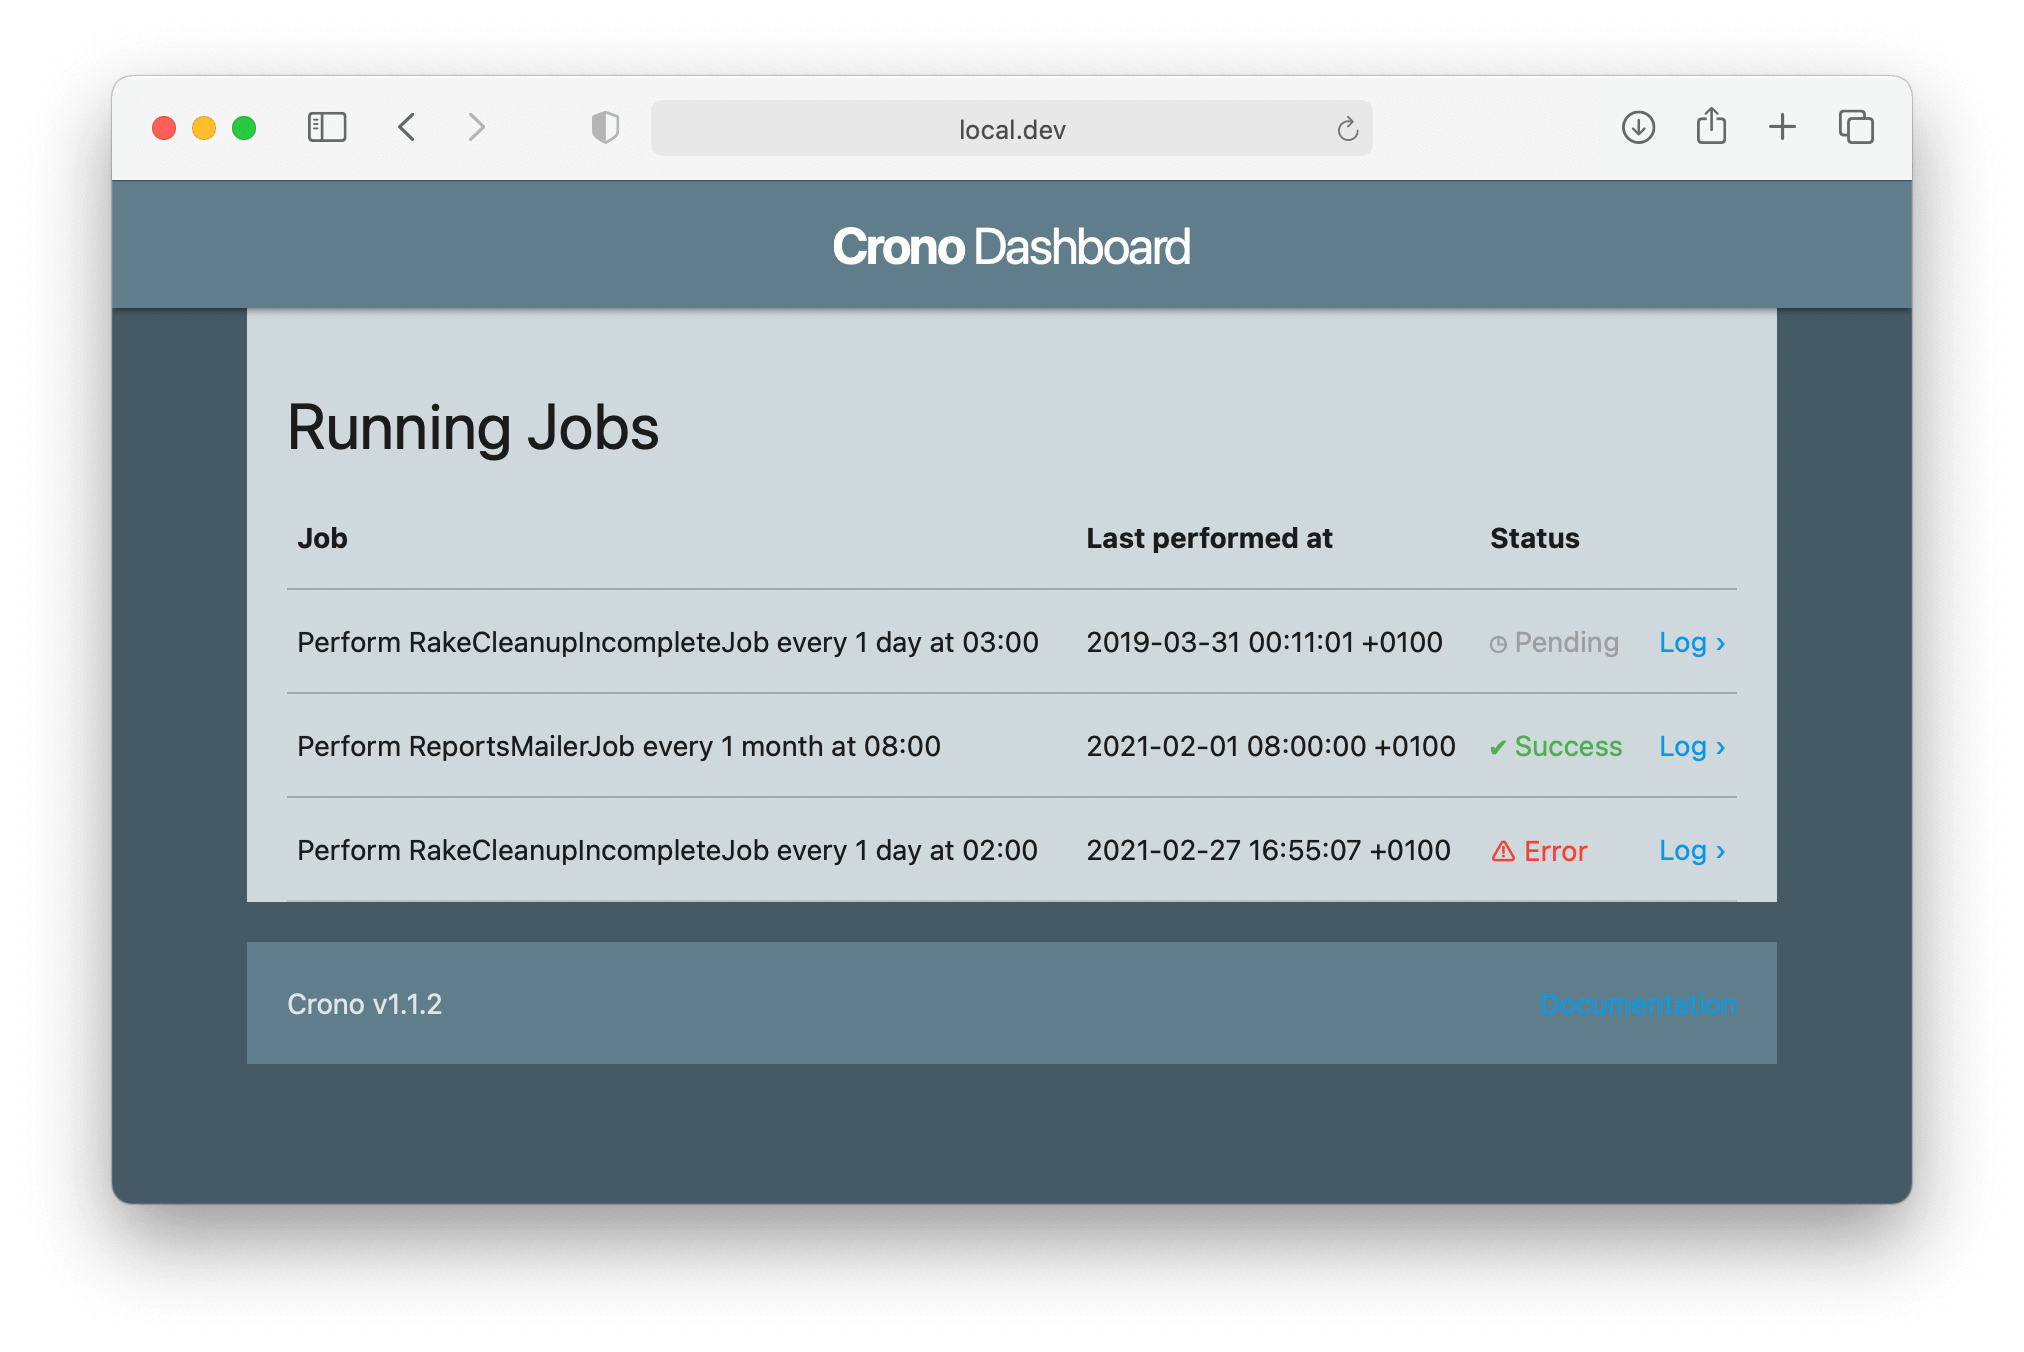Viewport: 2024px width, 1352px height.
Task: Select the Last performed at column header
Action: pos(1209,538)
